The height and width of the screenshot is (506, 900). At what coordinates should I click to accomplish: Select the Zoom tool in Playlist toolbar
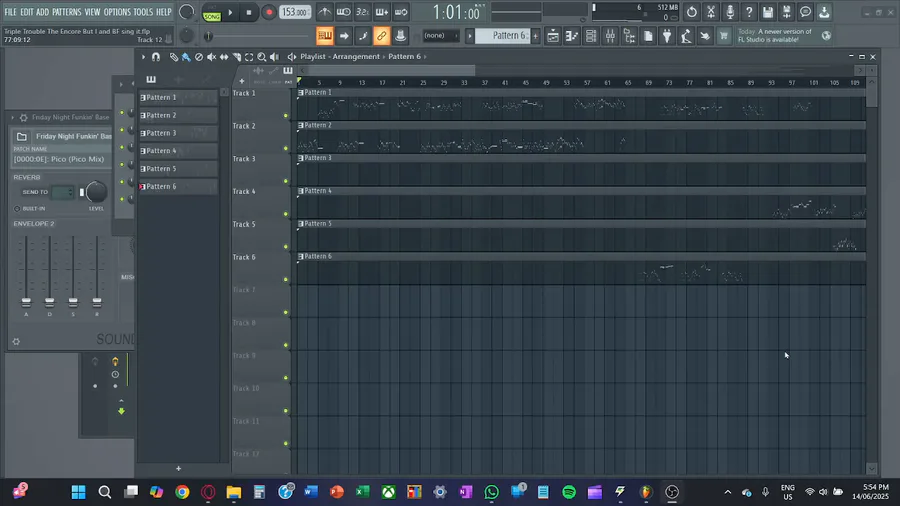click(x=262, y=57)
